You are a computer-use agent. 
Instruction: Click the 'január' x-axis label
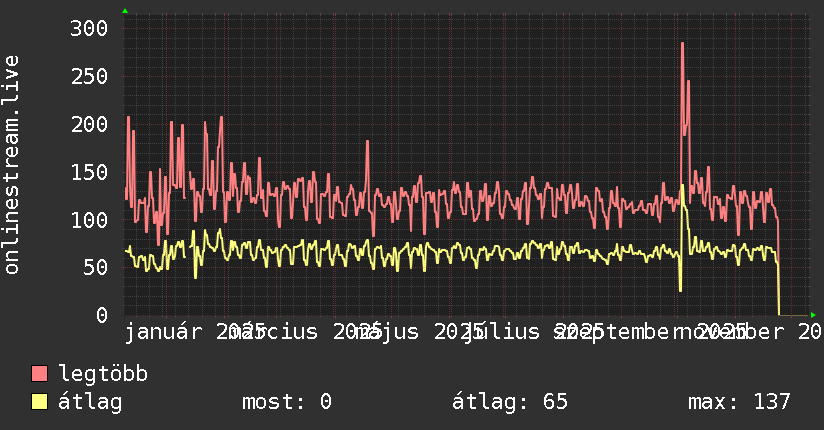(x=163, y=332)
